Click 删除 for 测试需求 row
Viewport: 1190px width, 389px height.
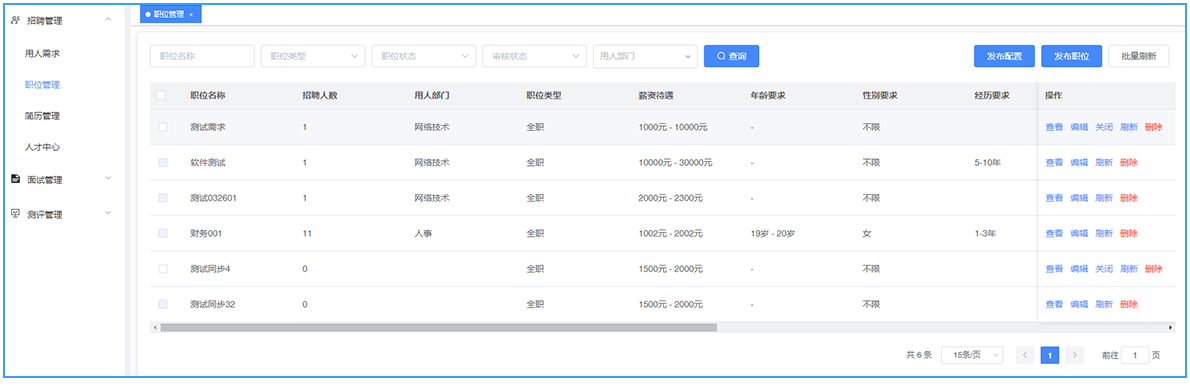tap(1154, 127)
